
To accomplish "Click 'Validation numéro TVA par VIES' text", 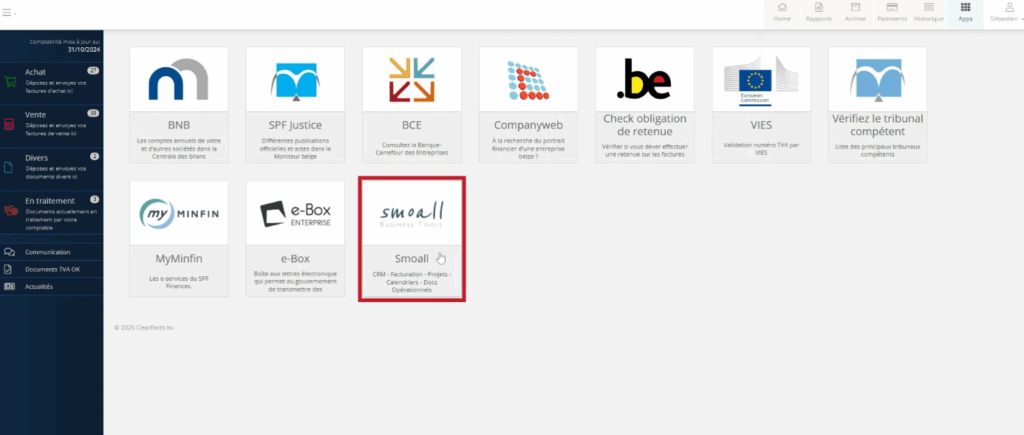I will click(761, 149).
